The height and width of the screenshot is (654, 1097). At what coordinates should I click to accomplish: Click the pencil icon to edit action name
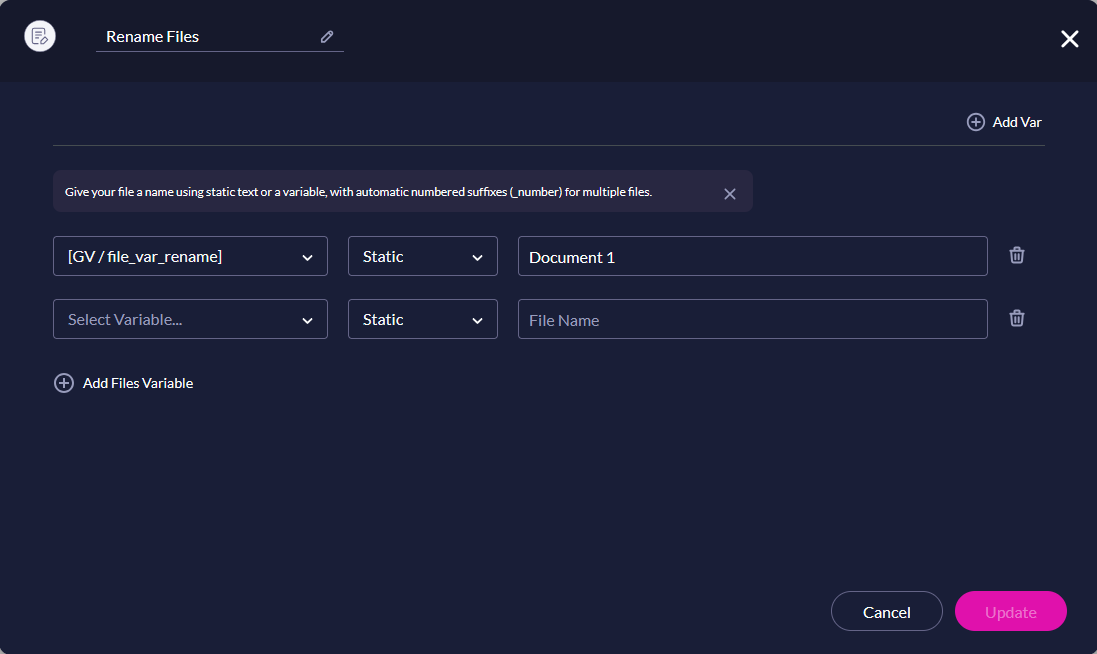tap(326, 36)
